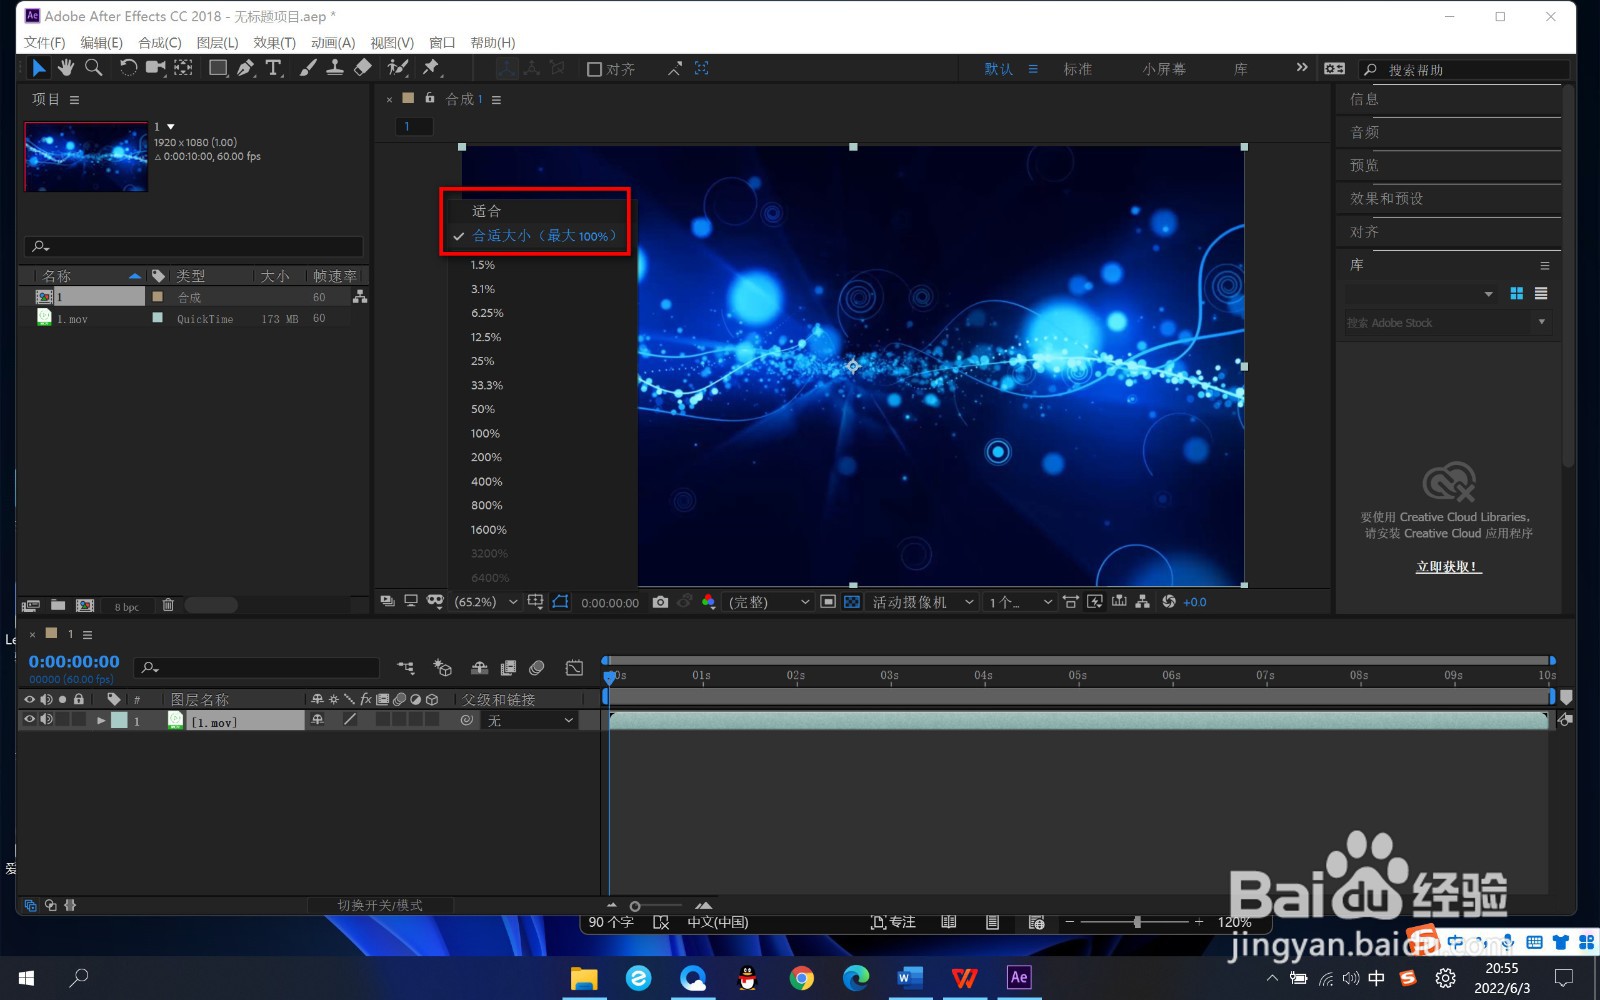This screenshot has width=1600, height=1000.
Task: Select the Hand tool
Action: (66, 68)
